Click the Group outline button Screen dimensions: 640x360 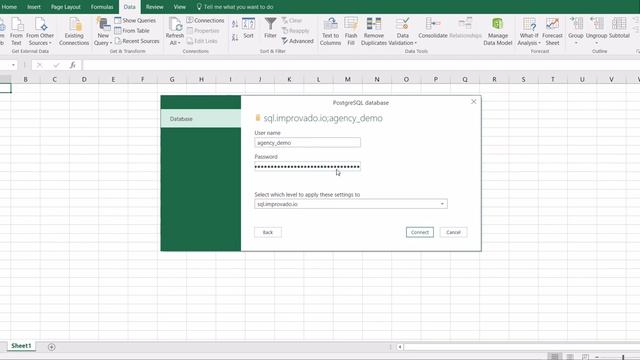[576, 31]
